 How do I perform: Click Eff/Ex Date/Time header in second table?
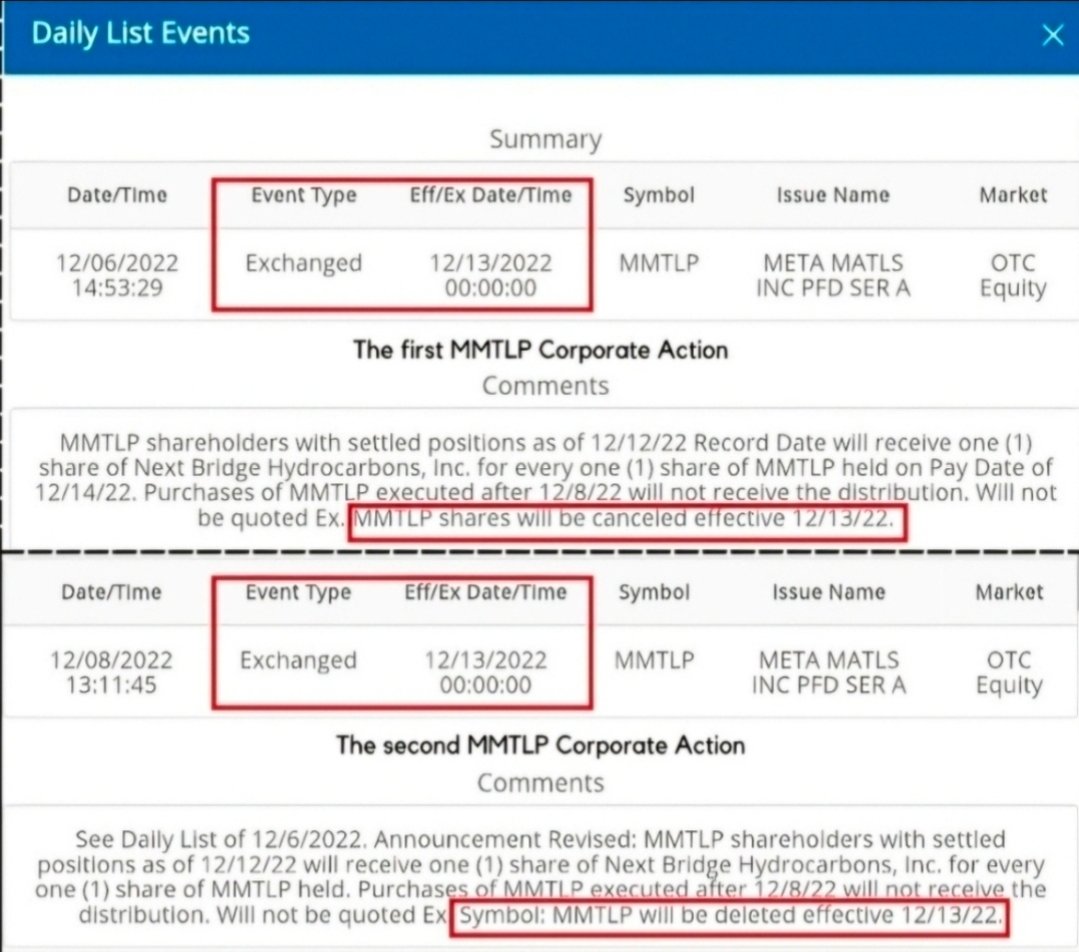pos(485,593)
